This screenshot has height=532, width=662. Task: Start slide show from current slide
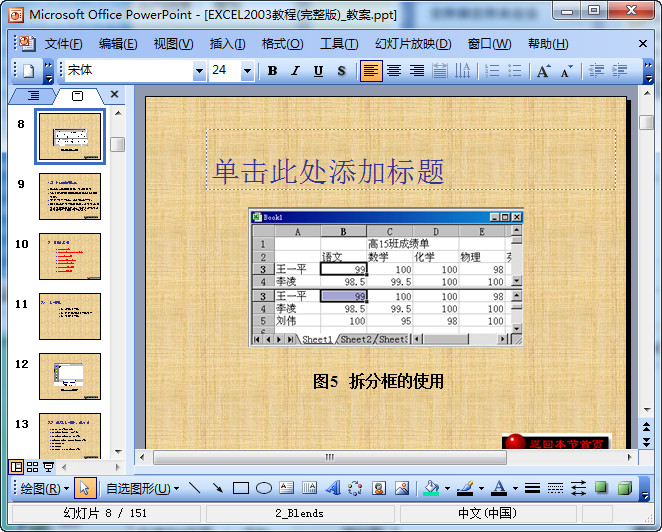pos(49,467)
